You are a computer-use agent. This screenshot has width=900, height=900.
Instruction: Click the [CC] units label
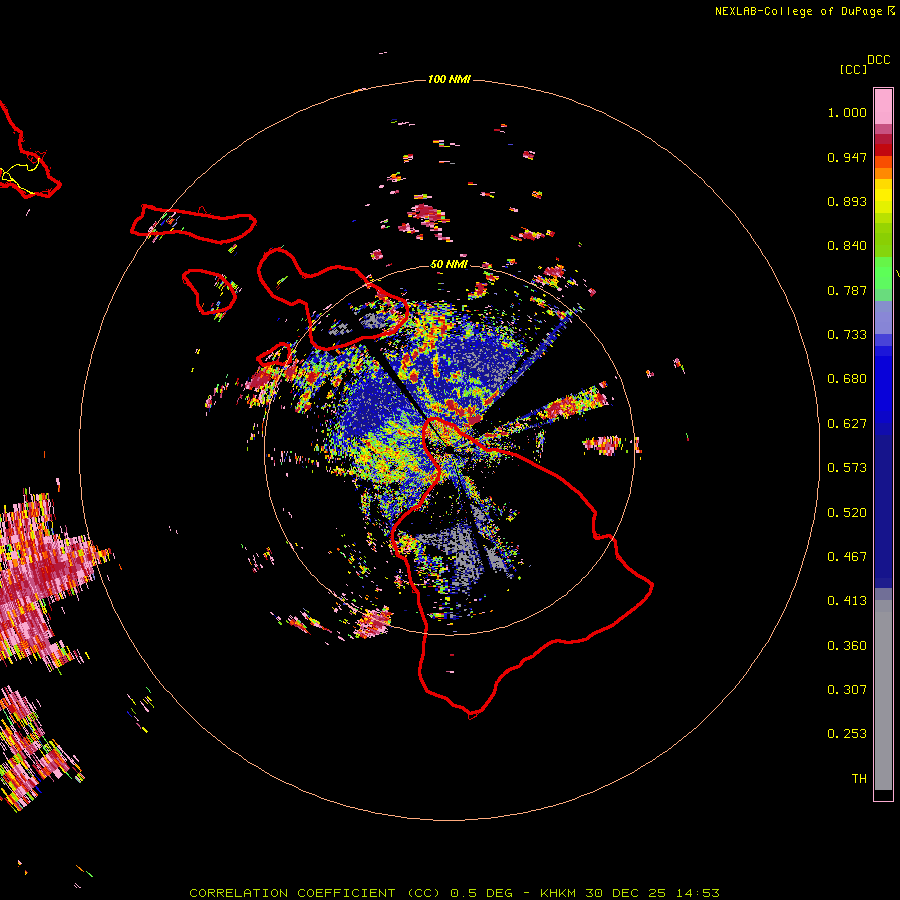(x=853, y=69)
